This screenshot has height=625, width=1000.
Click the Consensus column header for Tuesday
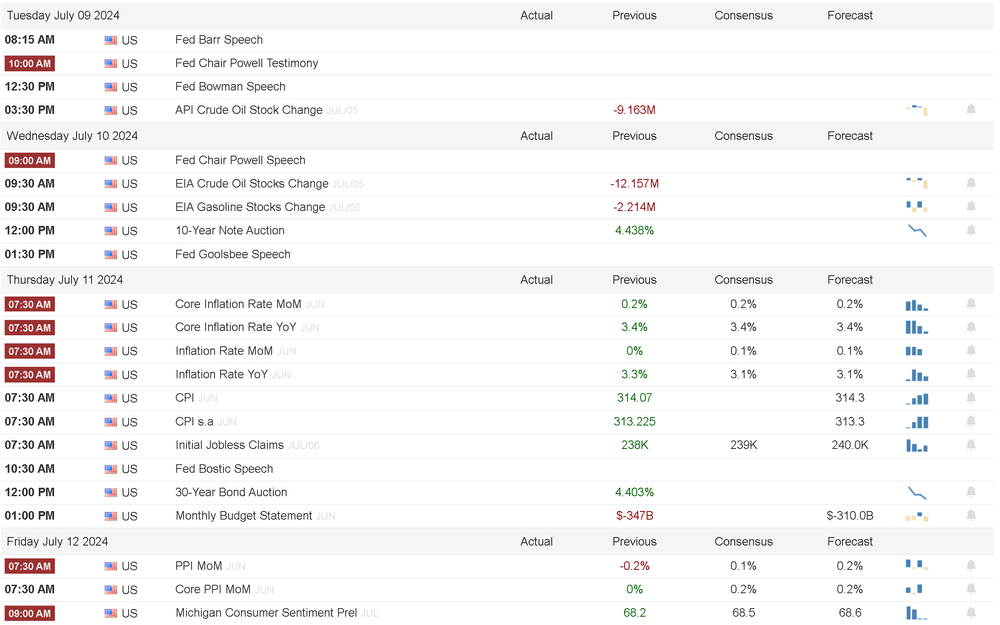[743, 15]
